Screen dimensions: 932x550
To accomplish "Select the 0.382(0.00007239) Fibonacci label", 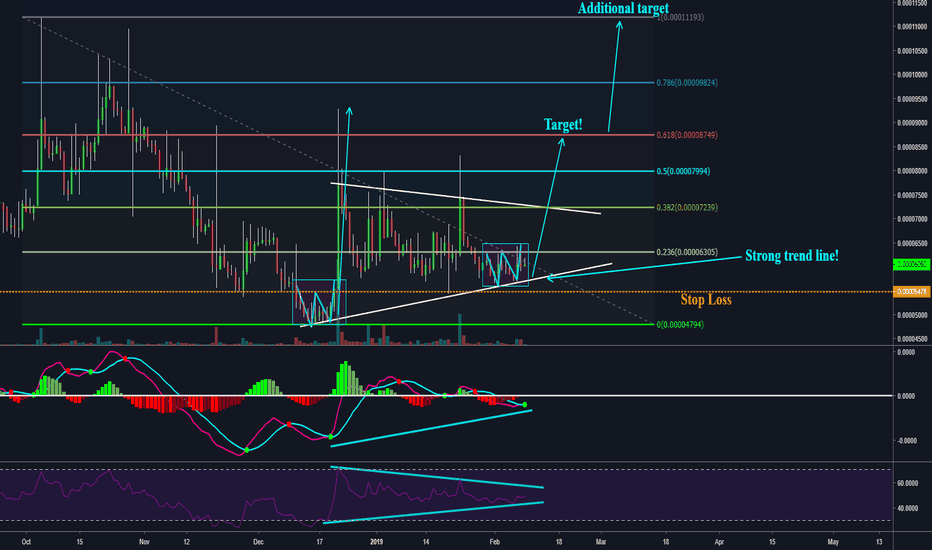I will tap(687, 208).
